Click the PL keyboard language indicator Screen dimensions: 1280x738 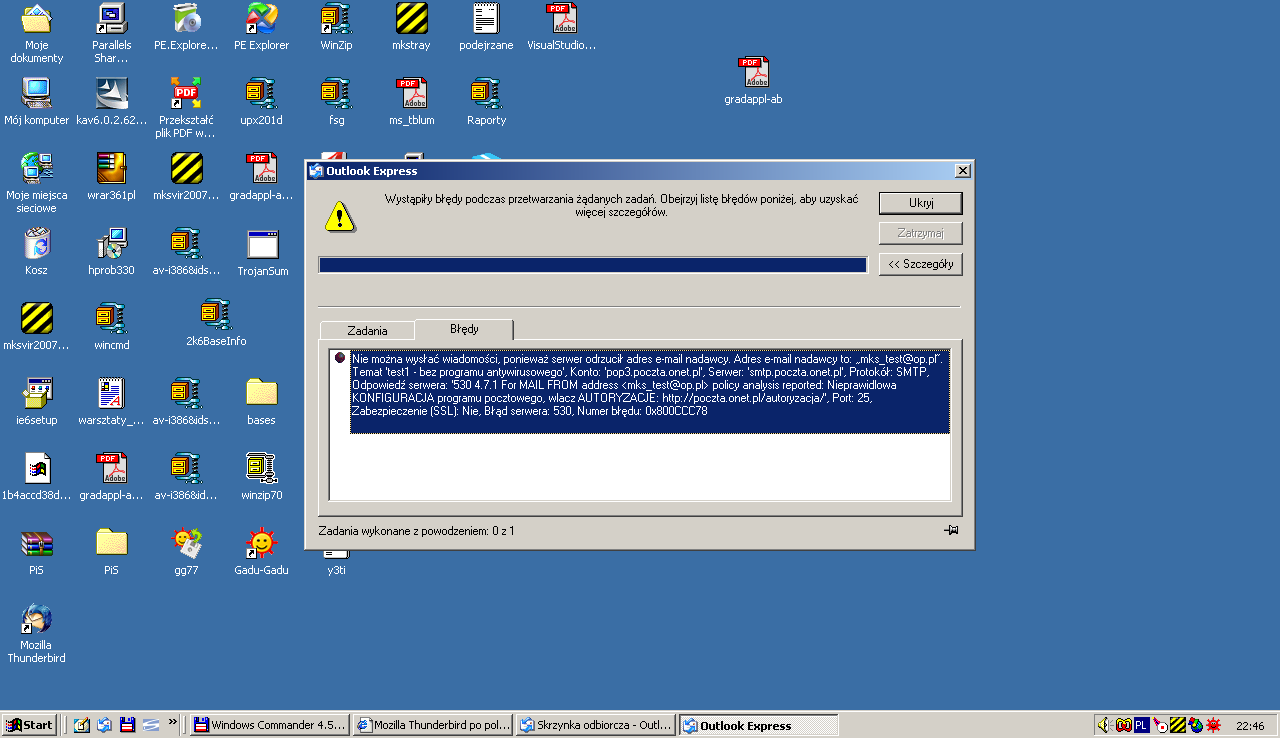click(1141, 725)
